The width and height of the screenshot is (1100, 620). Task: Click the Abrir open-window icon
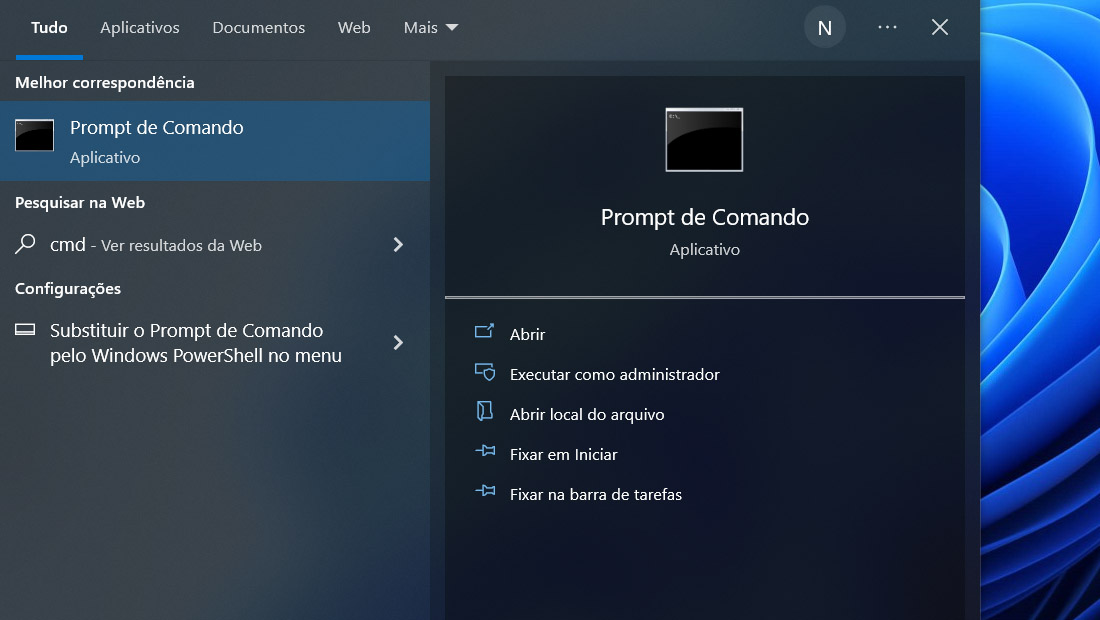click(x=485, y=331)
